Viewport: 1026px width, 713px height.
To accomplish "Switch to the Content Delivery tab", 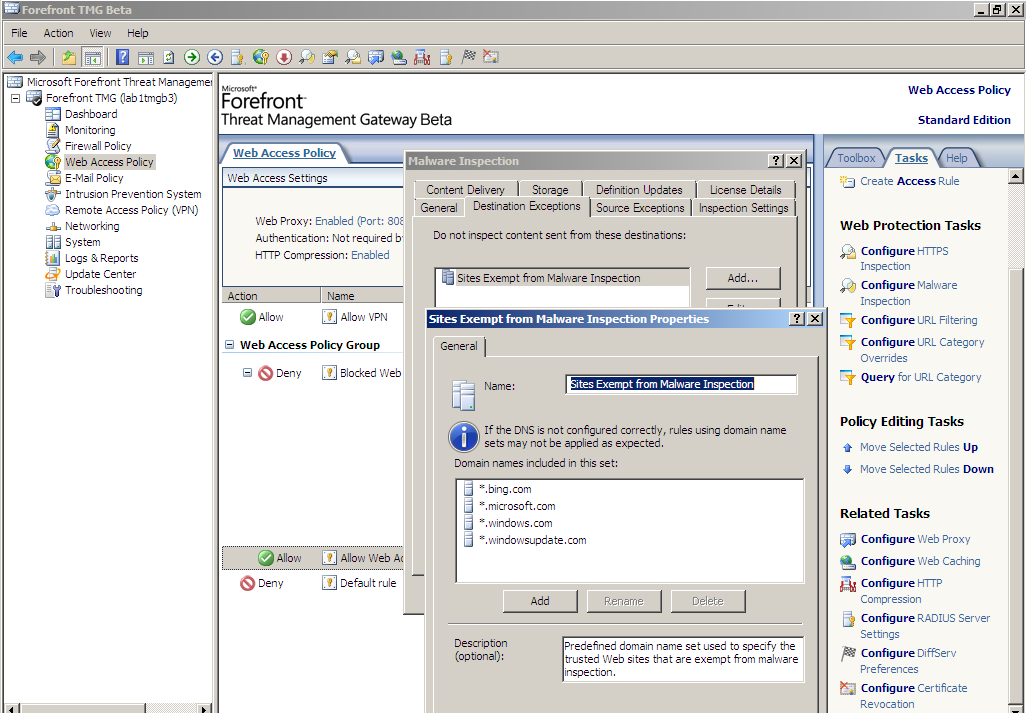I will (465, 190).
